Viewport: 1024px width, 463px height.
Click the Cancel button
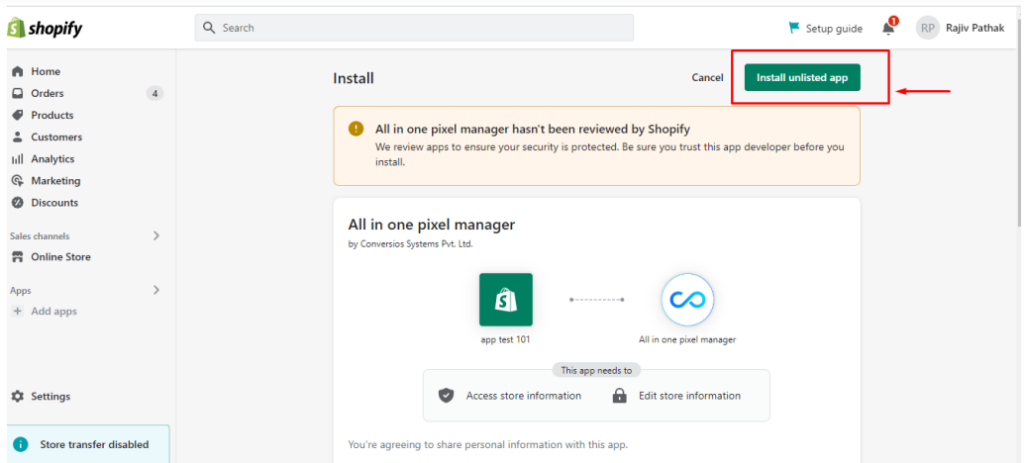click(707, 77)
